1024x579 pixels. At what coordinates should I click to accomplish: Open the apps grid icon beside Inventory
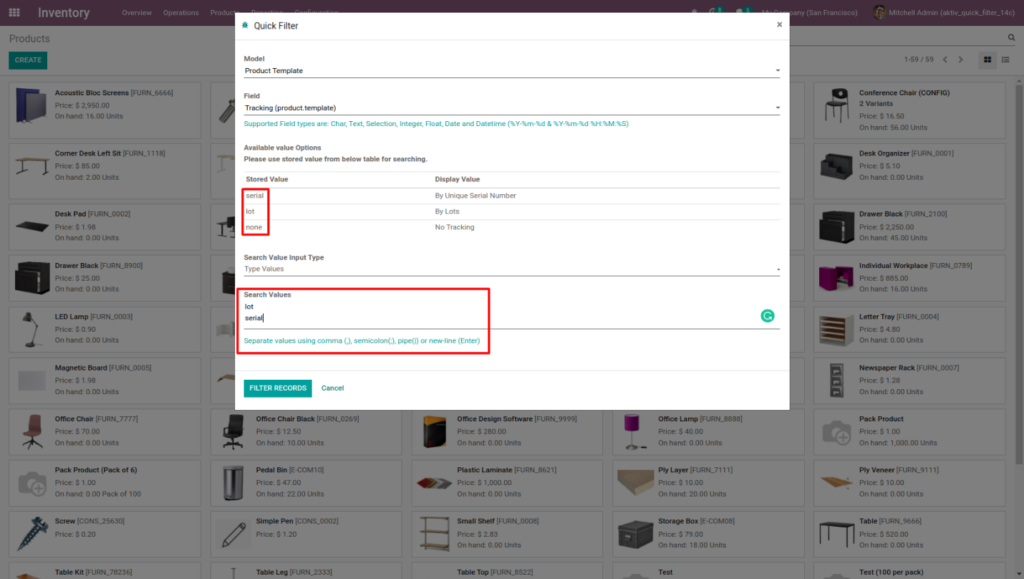(12, 12)
